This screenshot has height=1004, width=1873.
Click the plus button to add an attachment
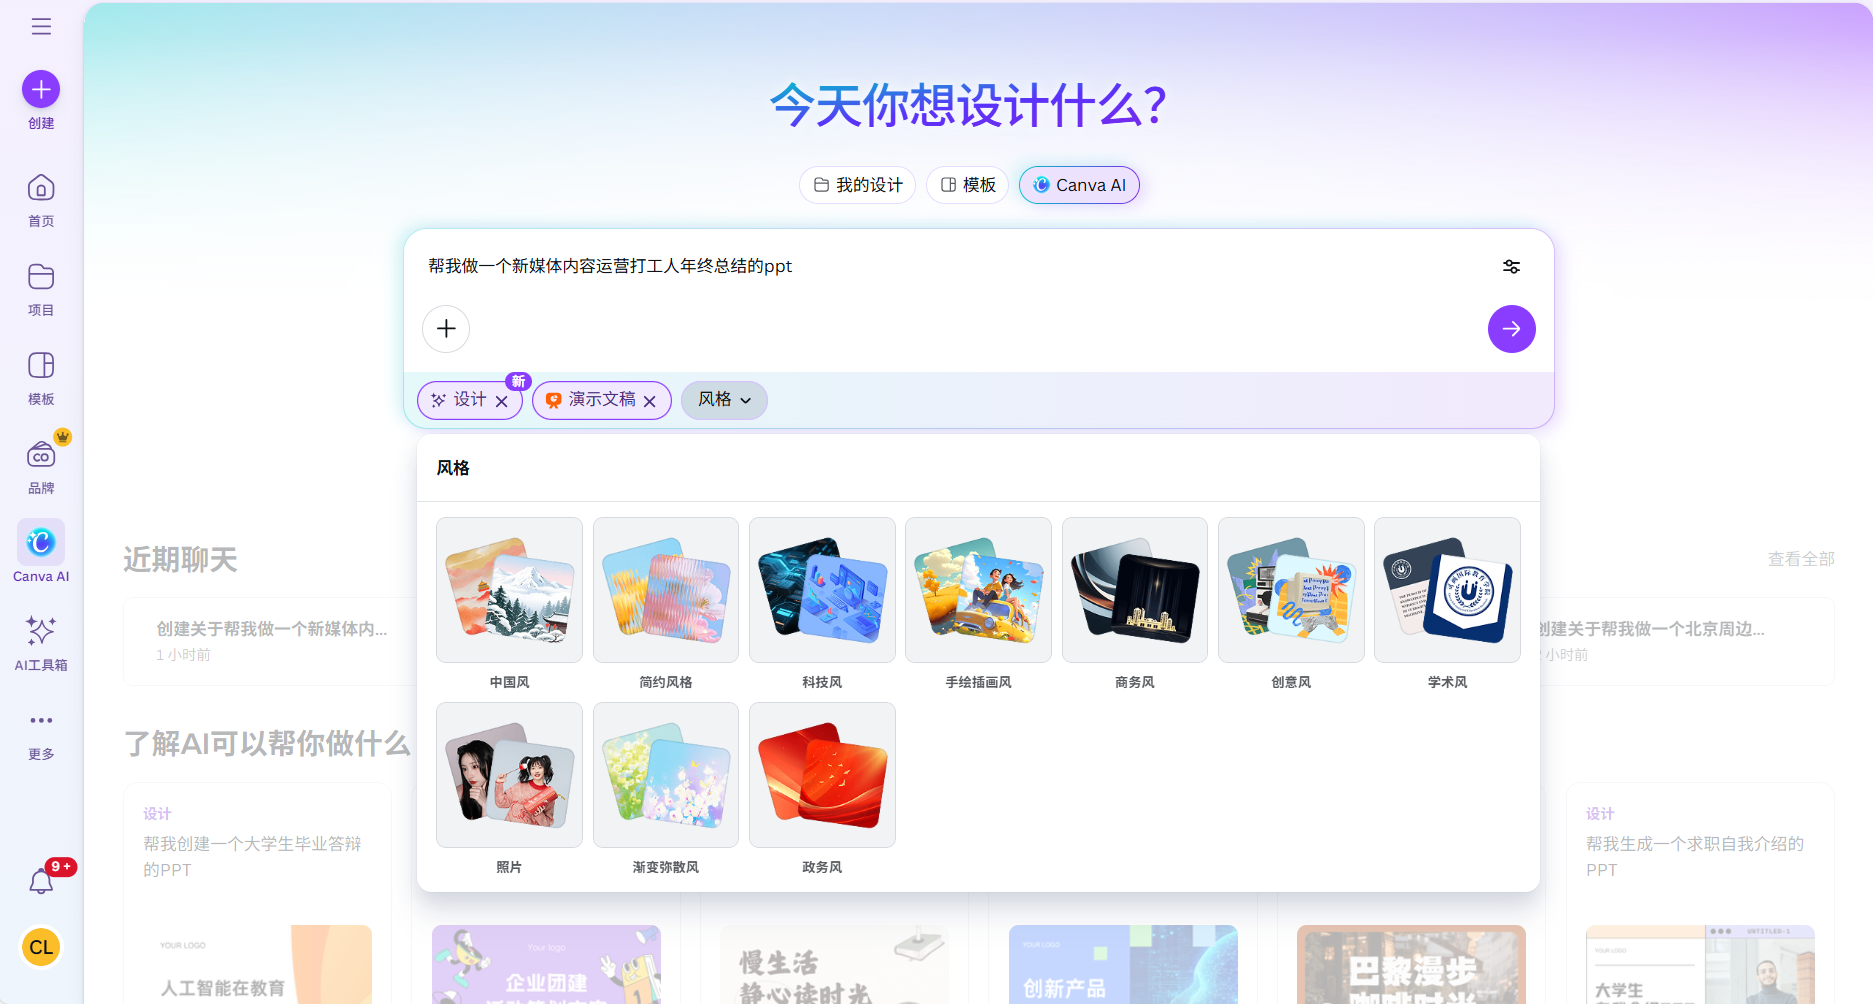[445, 328]
